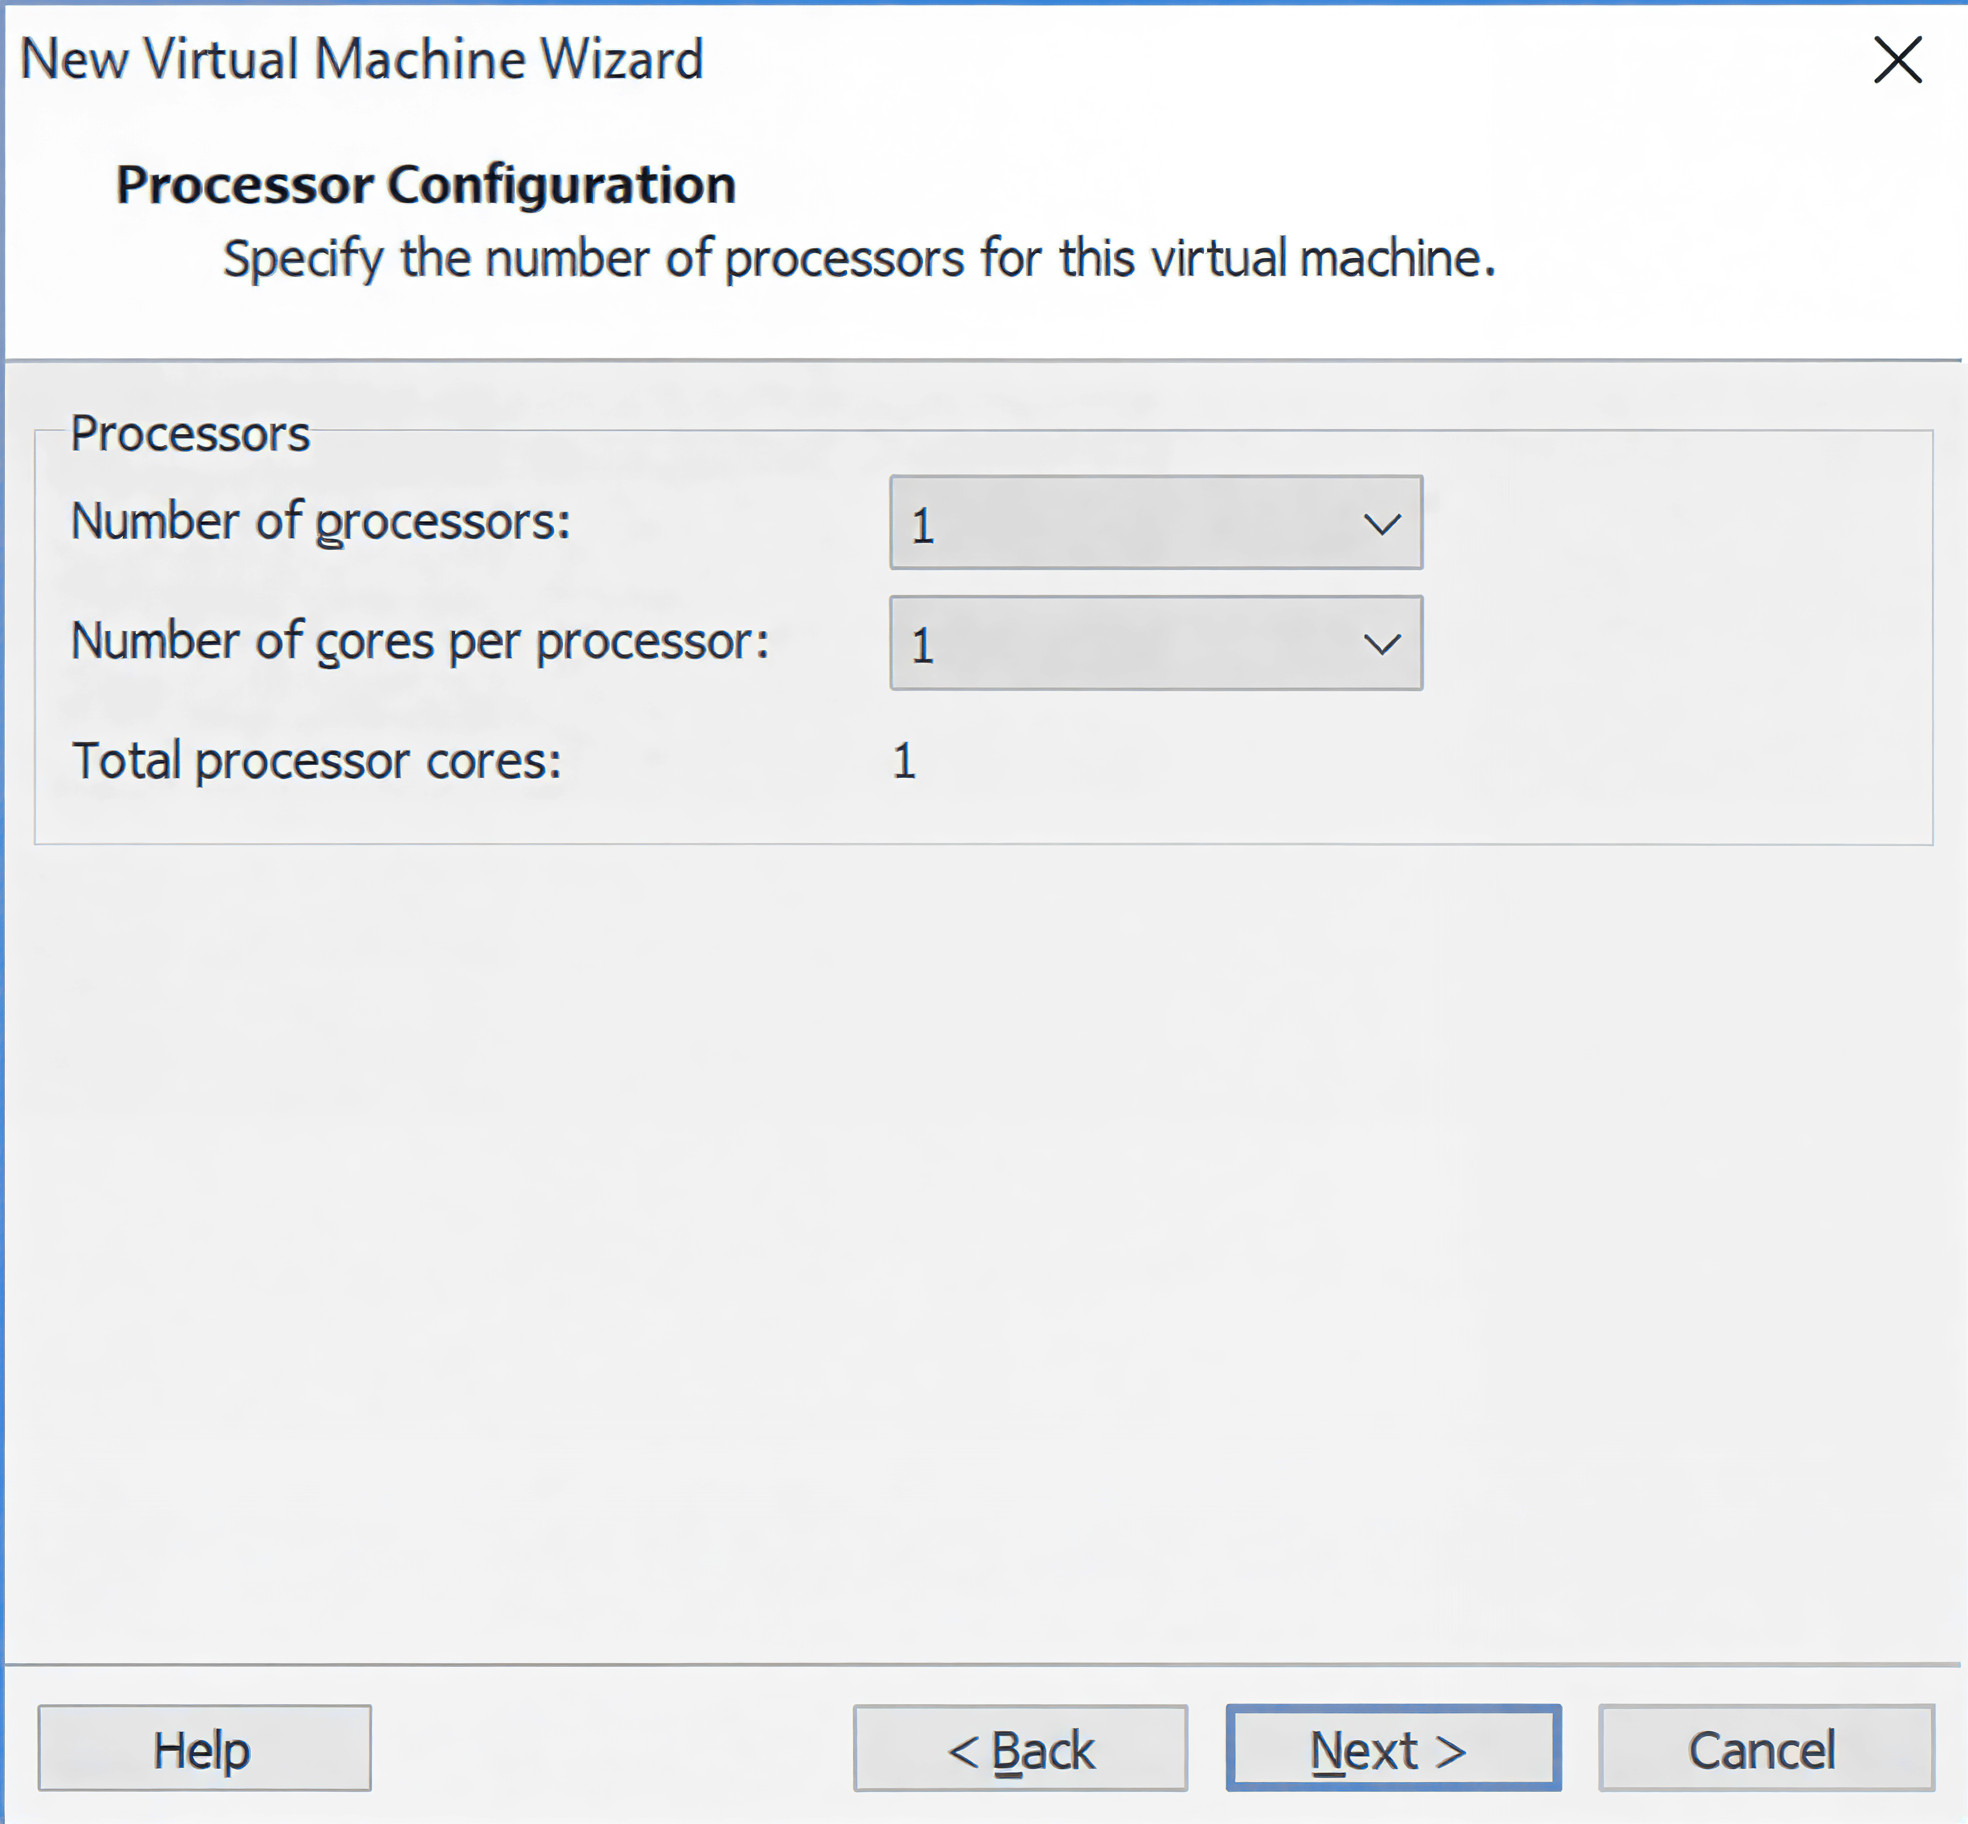The image size is (1968, 1824).
Task: Click the "Total processor cores:" label
Action: [316, 761]
